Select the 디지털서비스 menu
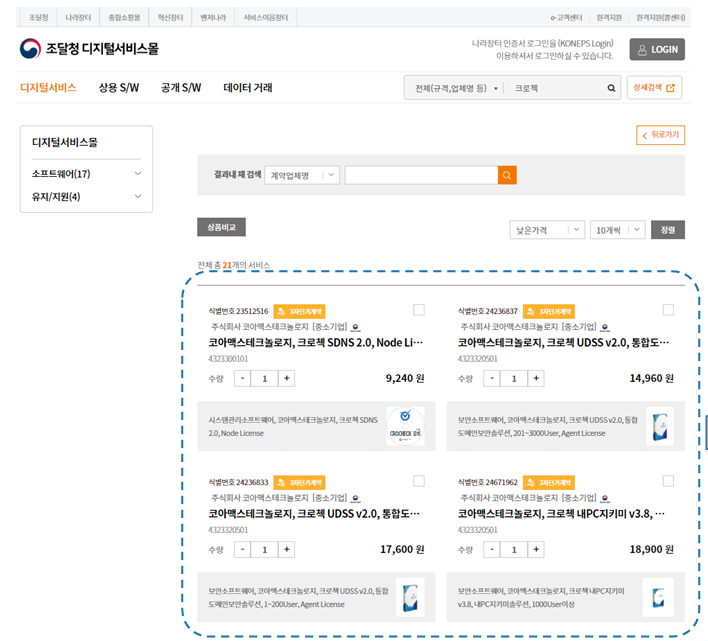 point(48,88)
